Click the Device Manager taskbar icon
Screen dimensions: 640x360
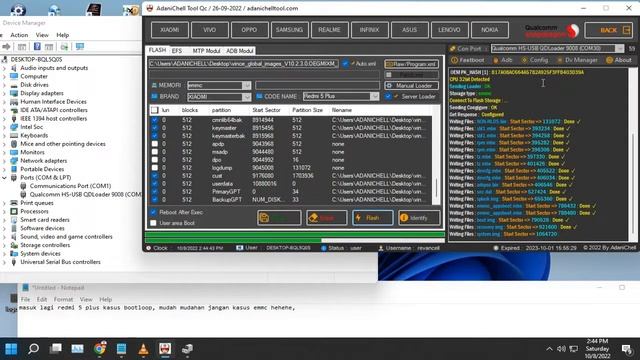pos(187,349)
